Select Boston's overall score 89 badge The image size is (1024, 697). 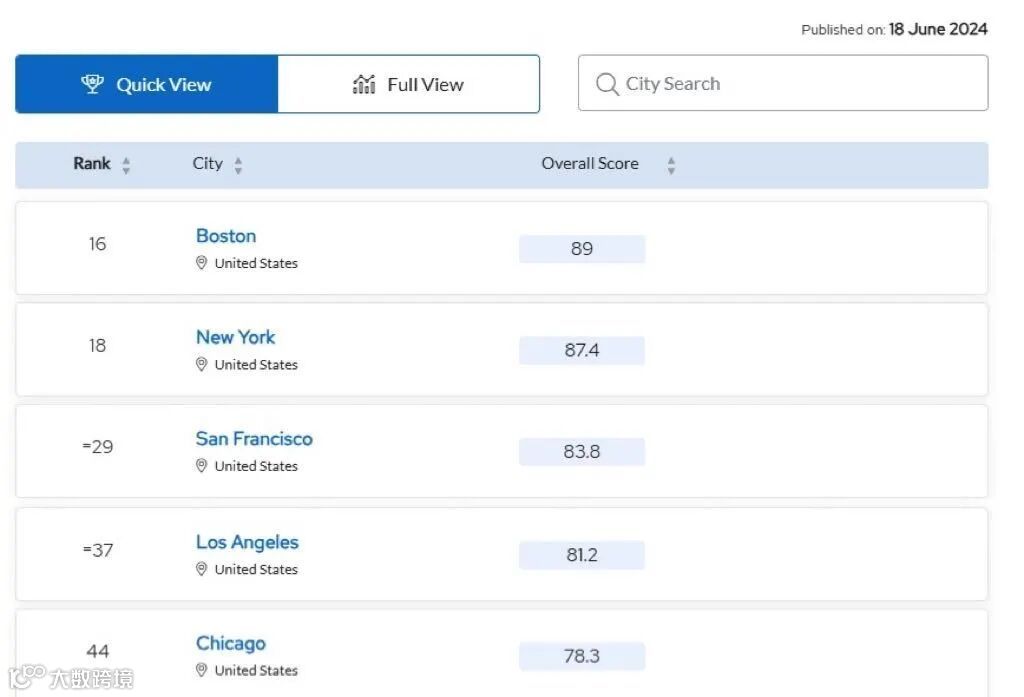point(582,249)
